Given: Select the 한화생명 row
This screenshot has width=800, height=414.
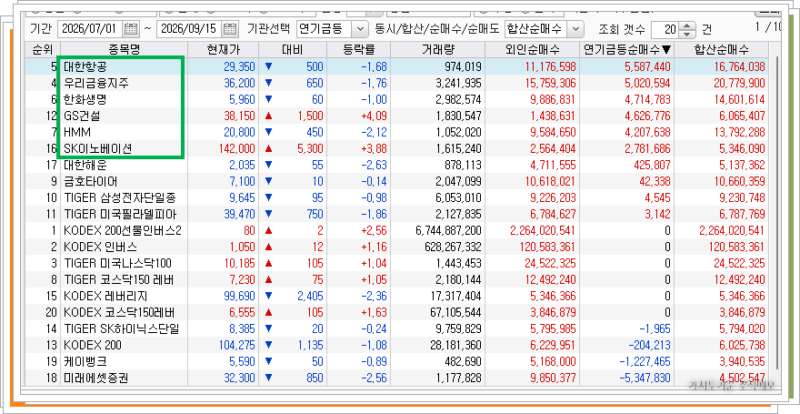Looking at the screenshot, I should pyautogui.click(x=397, y=99).
